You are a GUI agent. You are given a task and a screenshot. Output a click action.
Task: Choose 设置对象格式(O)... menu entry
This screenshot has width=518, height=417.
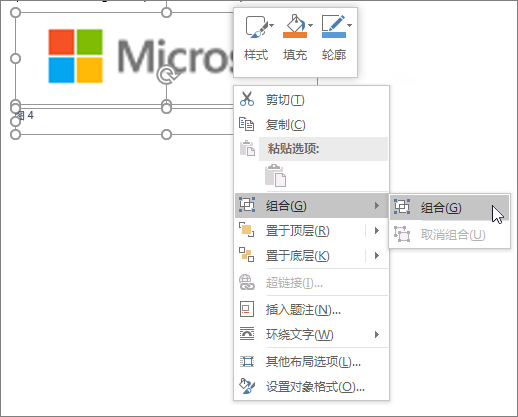tap(312, 387)
